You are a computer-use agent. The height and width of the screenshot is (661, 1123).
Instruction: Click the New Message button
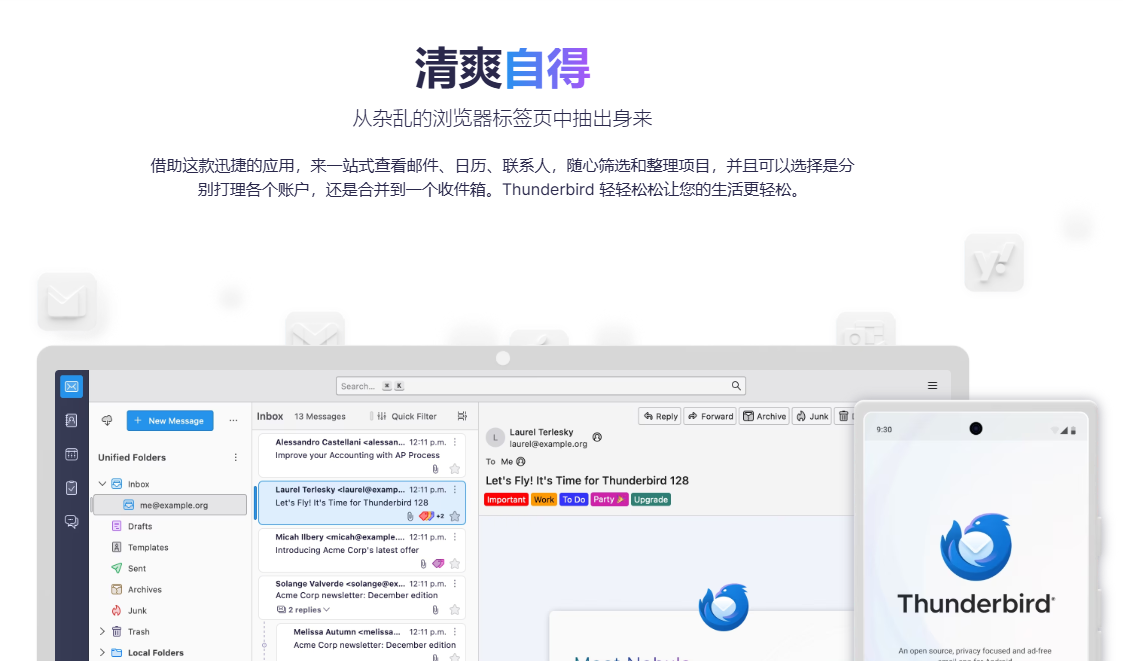click(x=170, y=420)
